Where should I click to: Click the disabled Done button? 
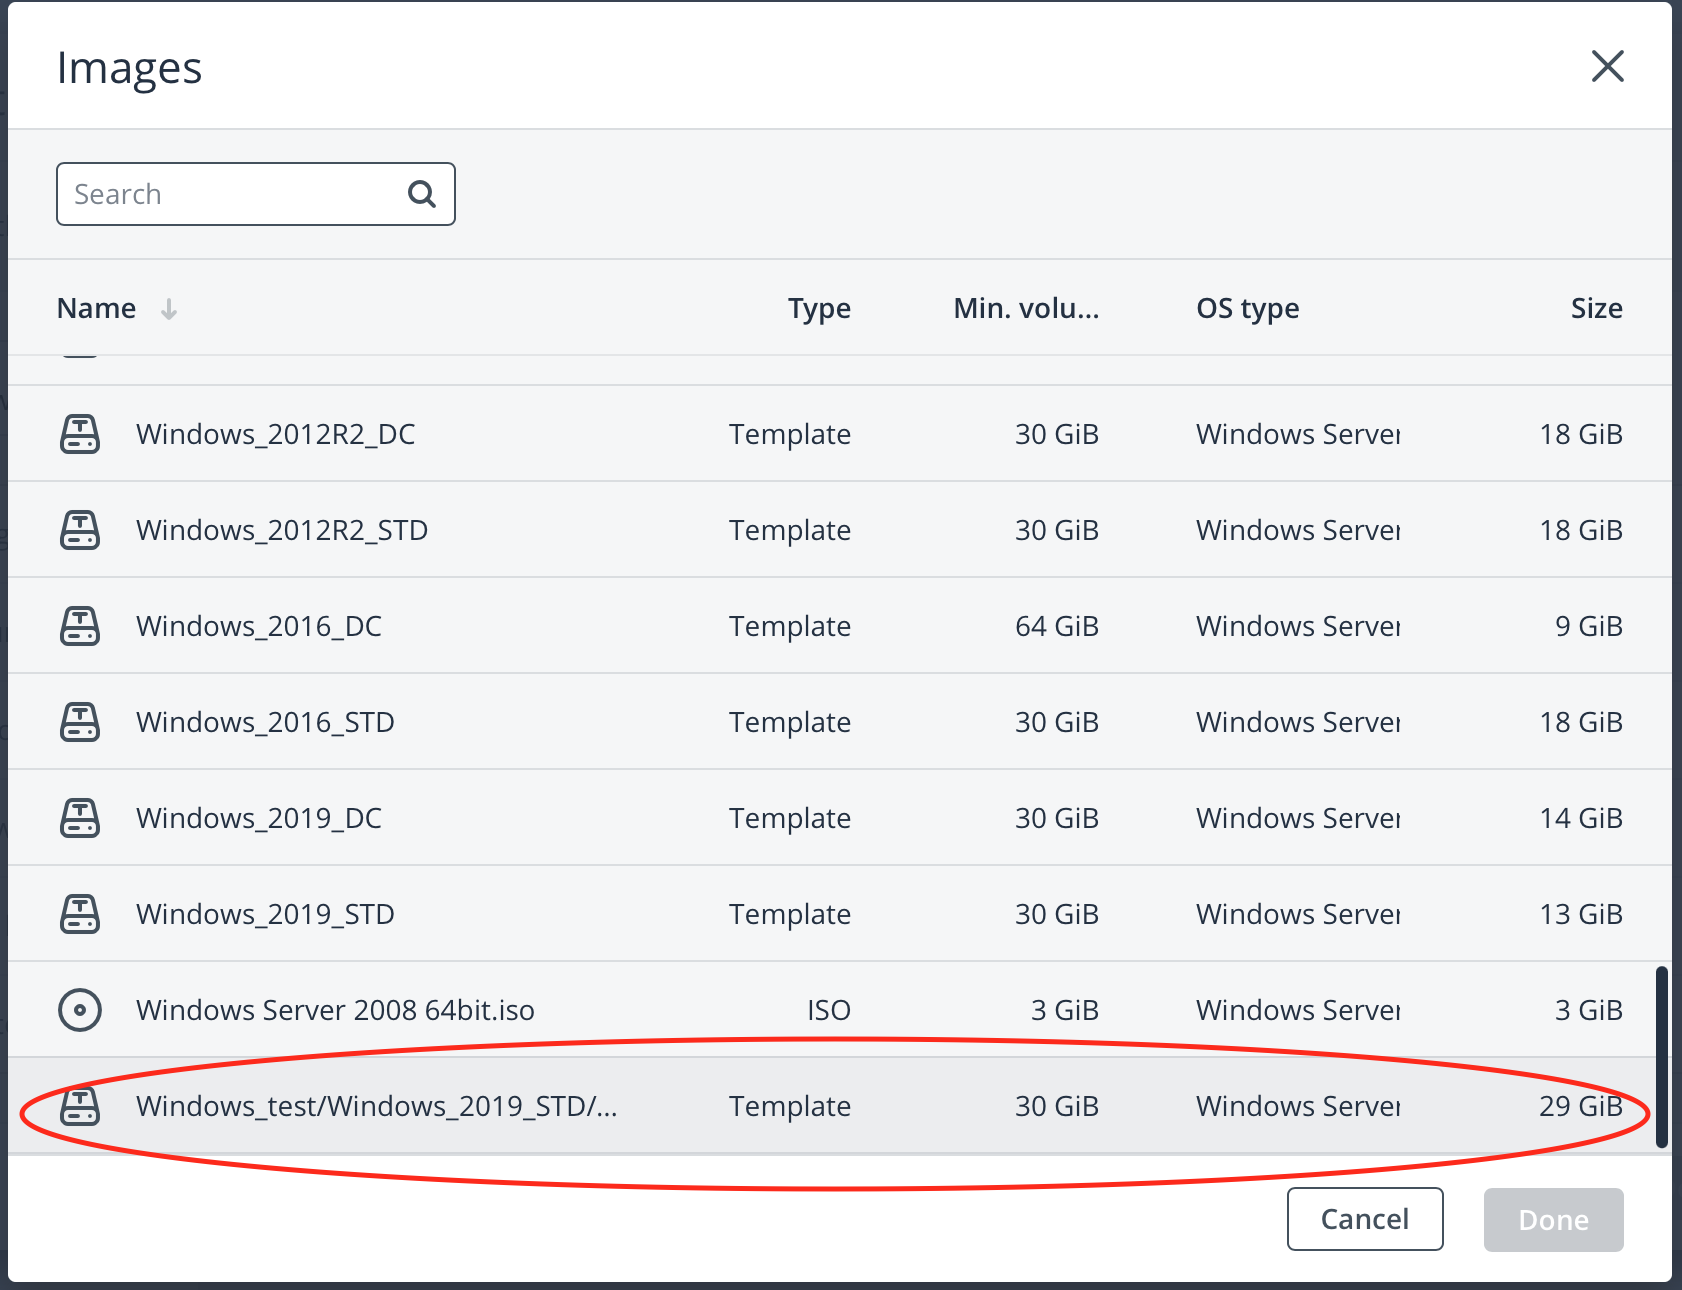(1553, 1219)
